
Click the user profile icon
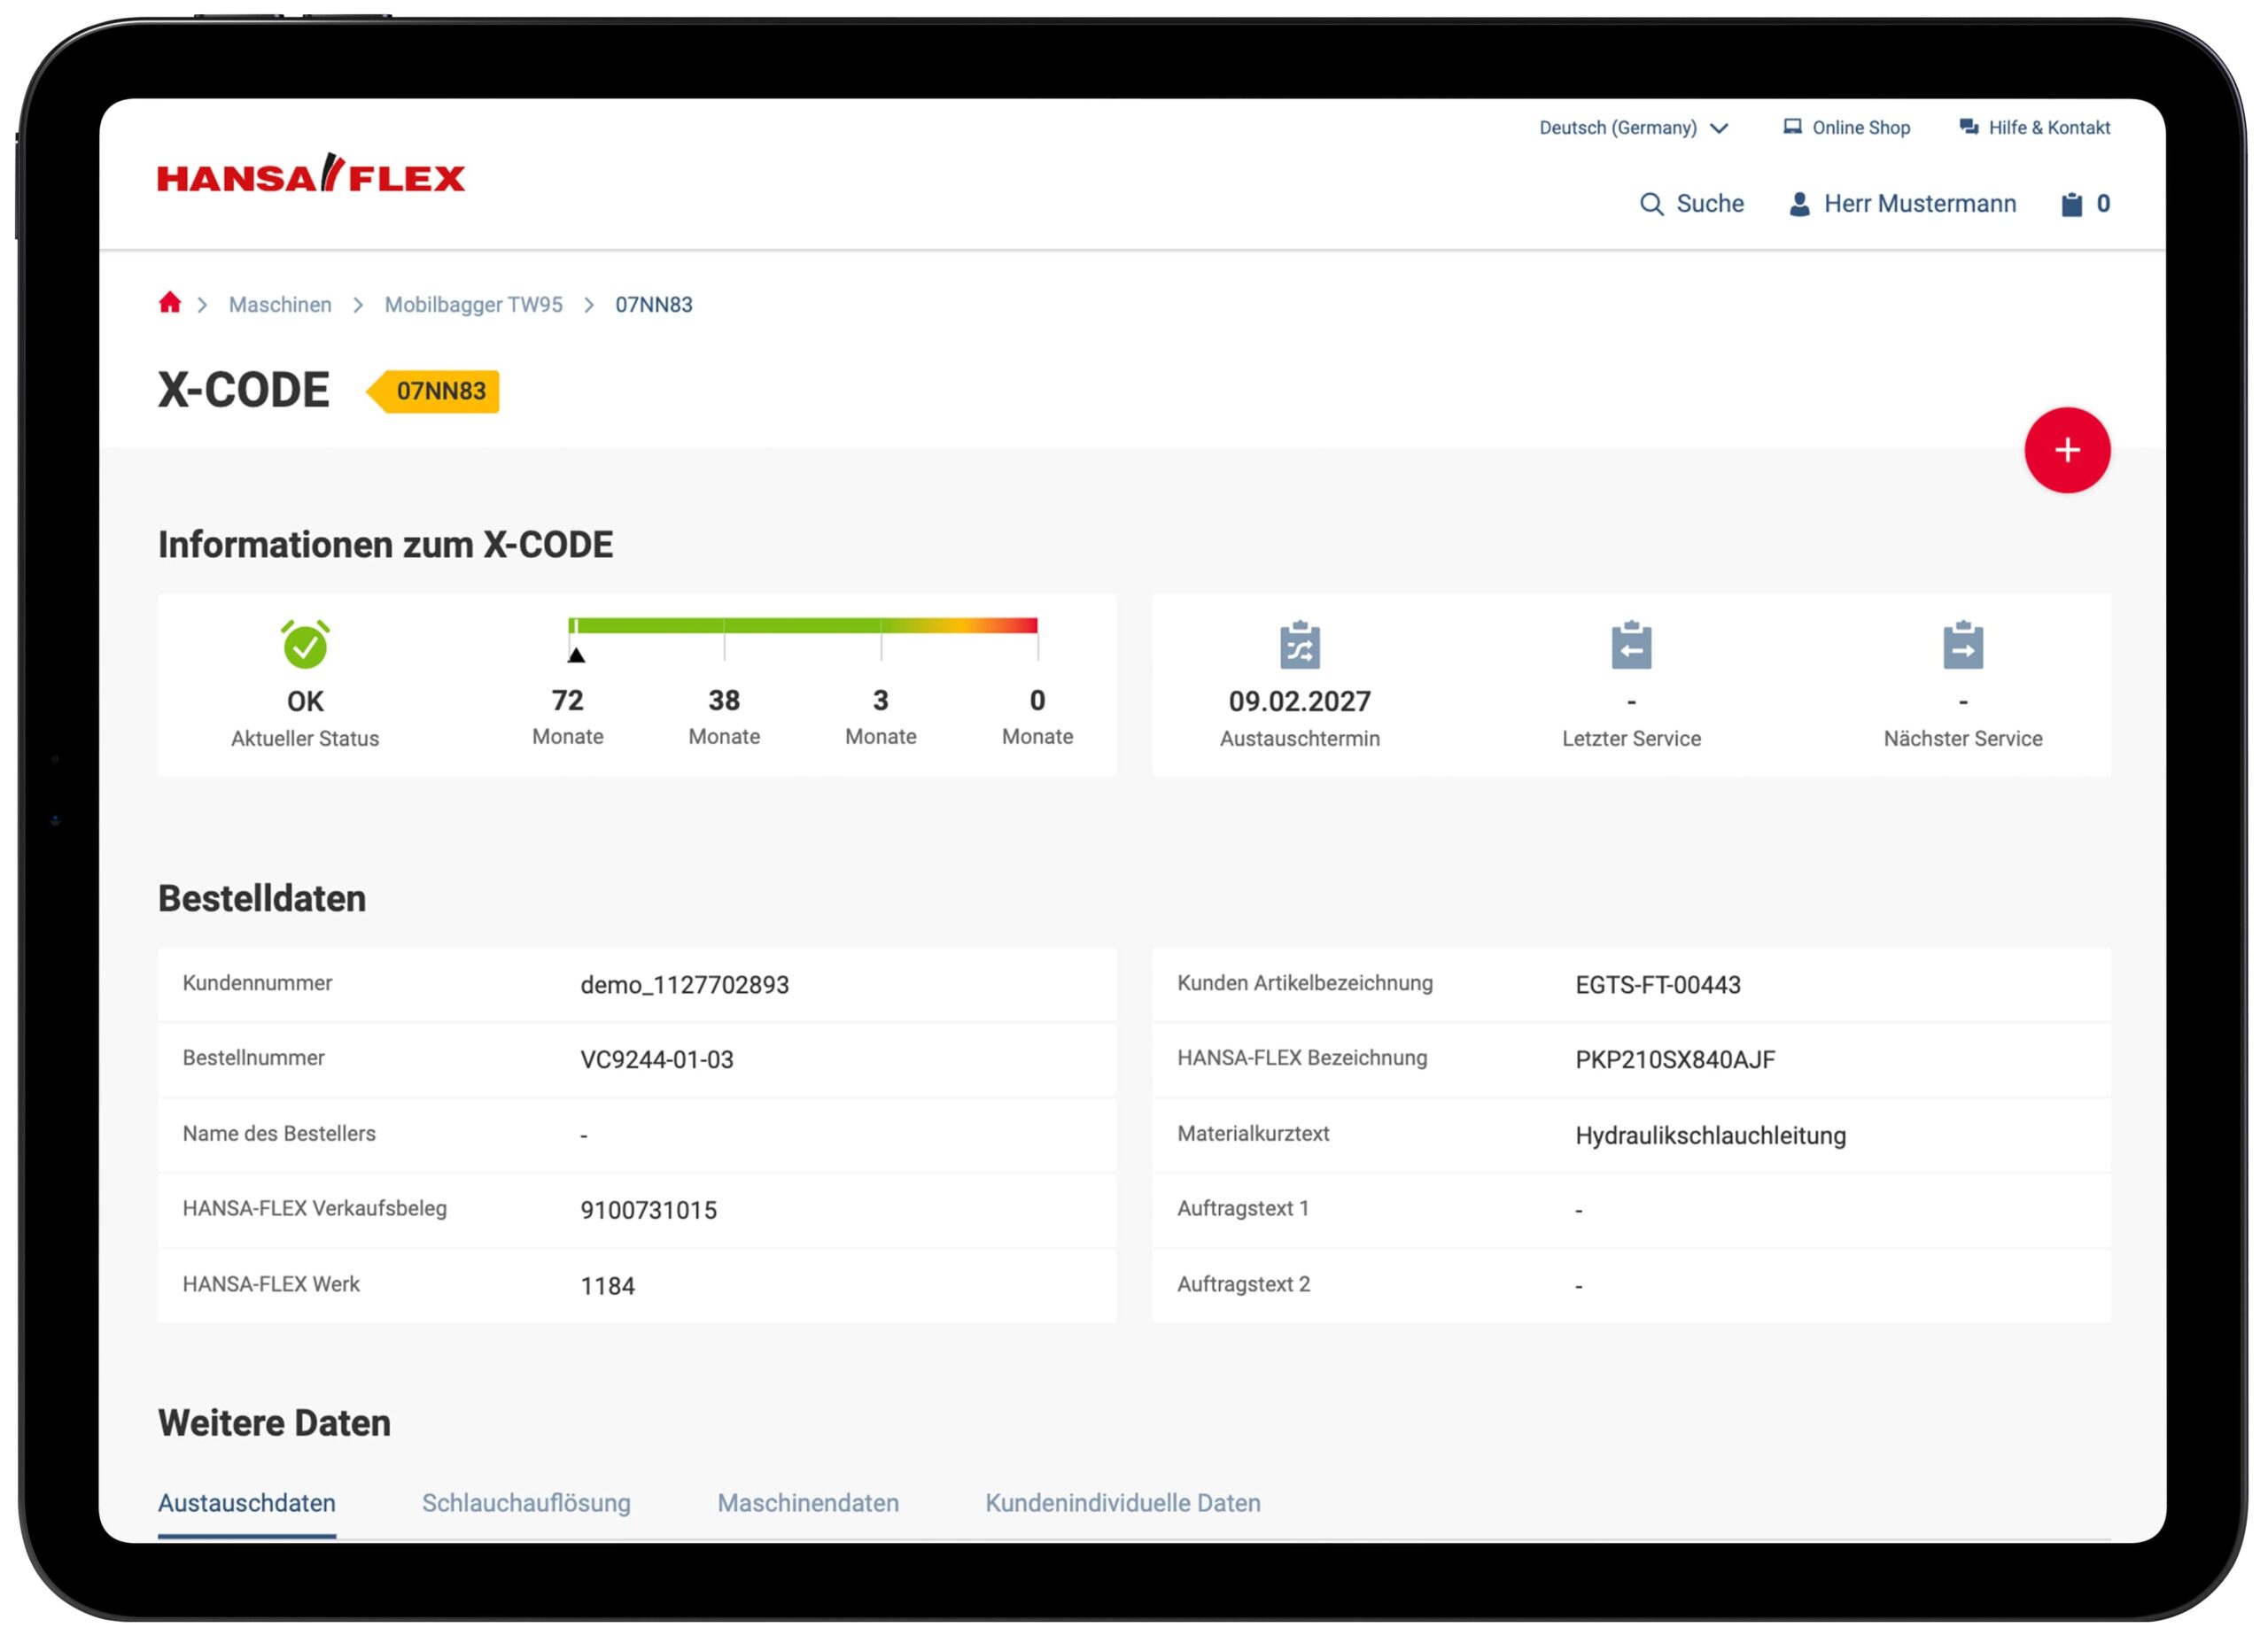pyautogui.click(x=1799, y=204)
